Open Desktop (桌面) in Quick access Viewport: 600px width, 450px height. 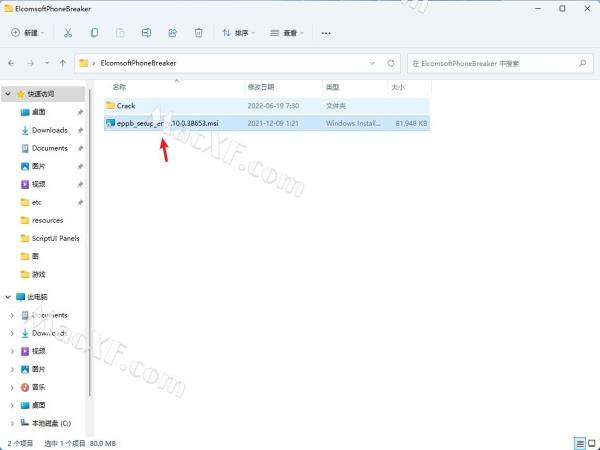[38, 112]
